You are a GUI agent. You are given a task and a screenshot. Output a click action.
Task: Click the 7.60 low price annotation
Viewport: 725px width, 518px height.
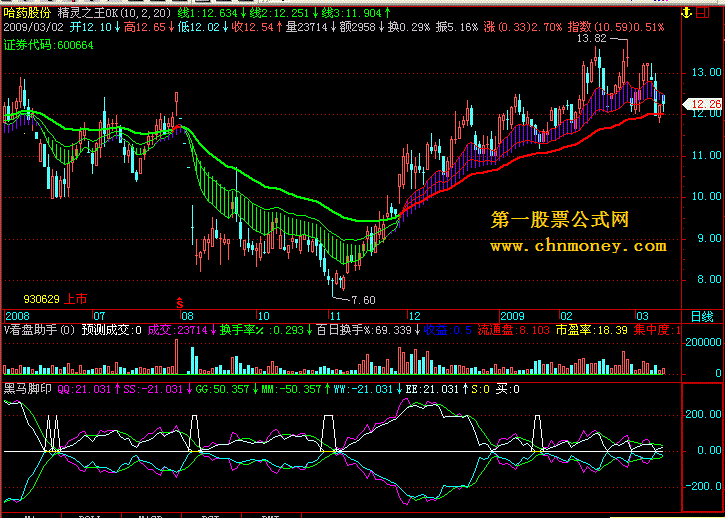coord(363,300)
